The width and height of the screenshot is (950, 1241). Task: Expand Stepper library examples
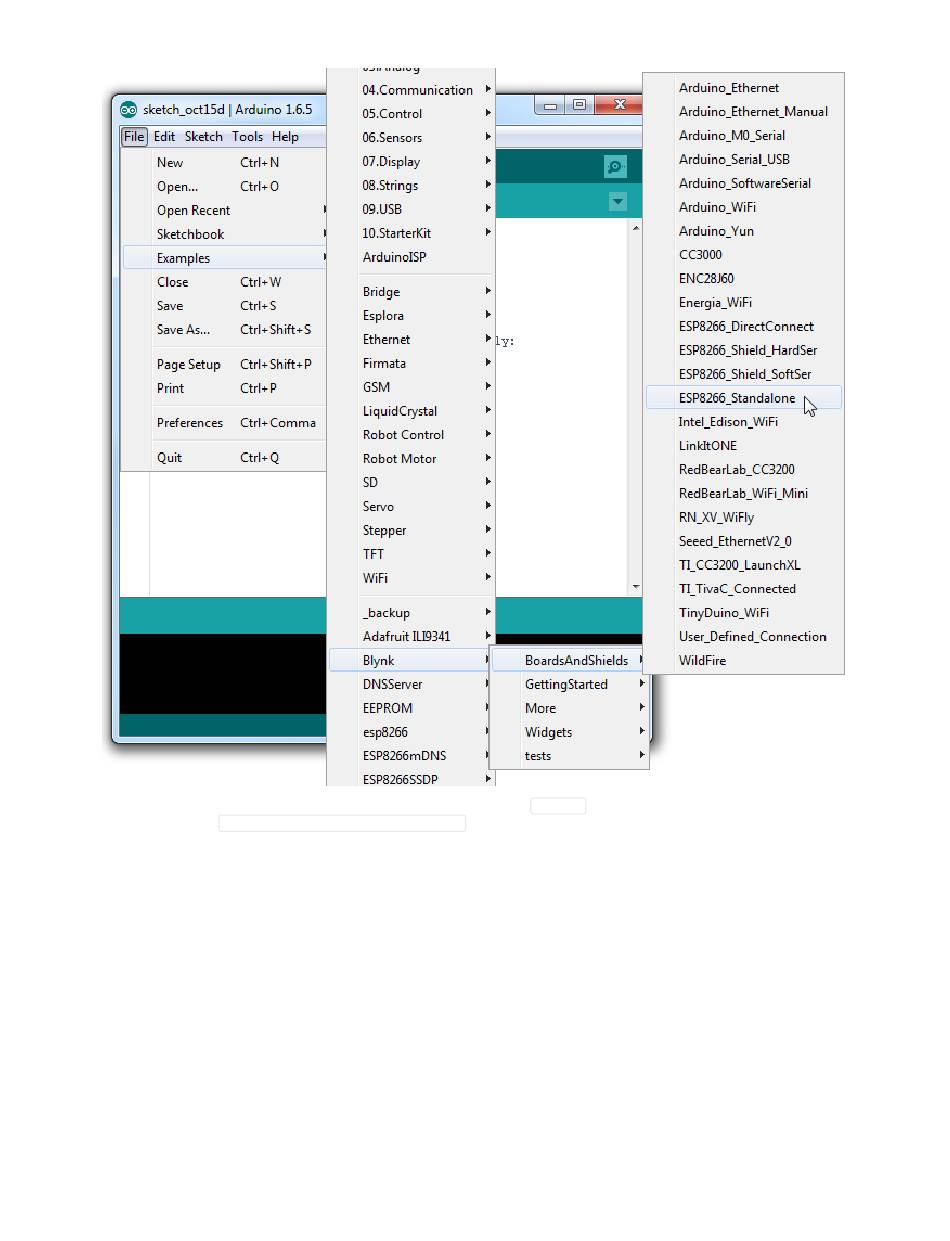[412, 531]
